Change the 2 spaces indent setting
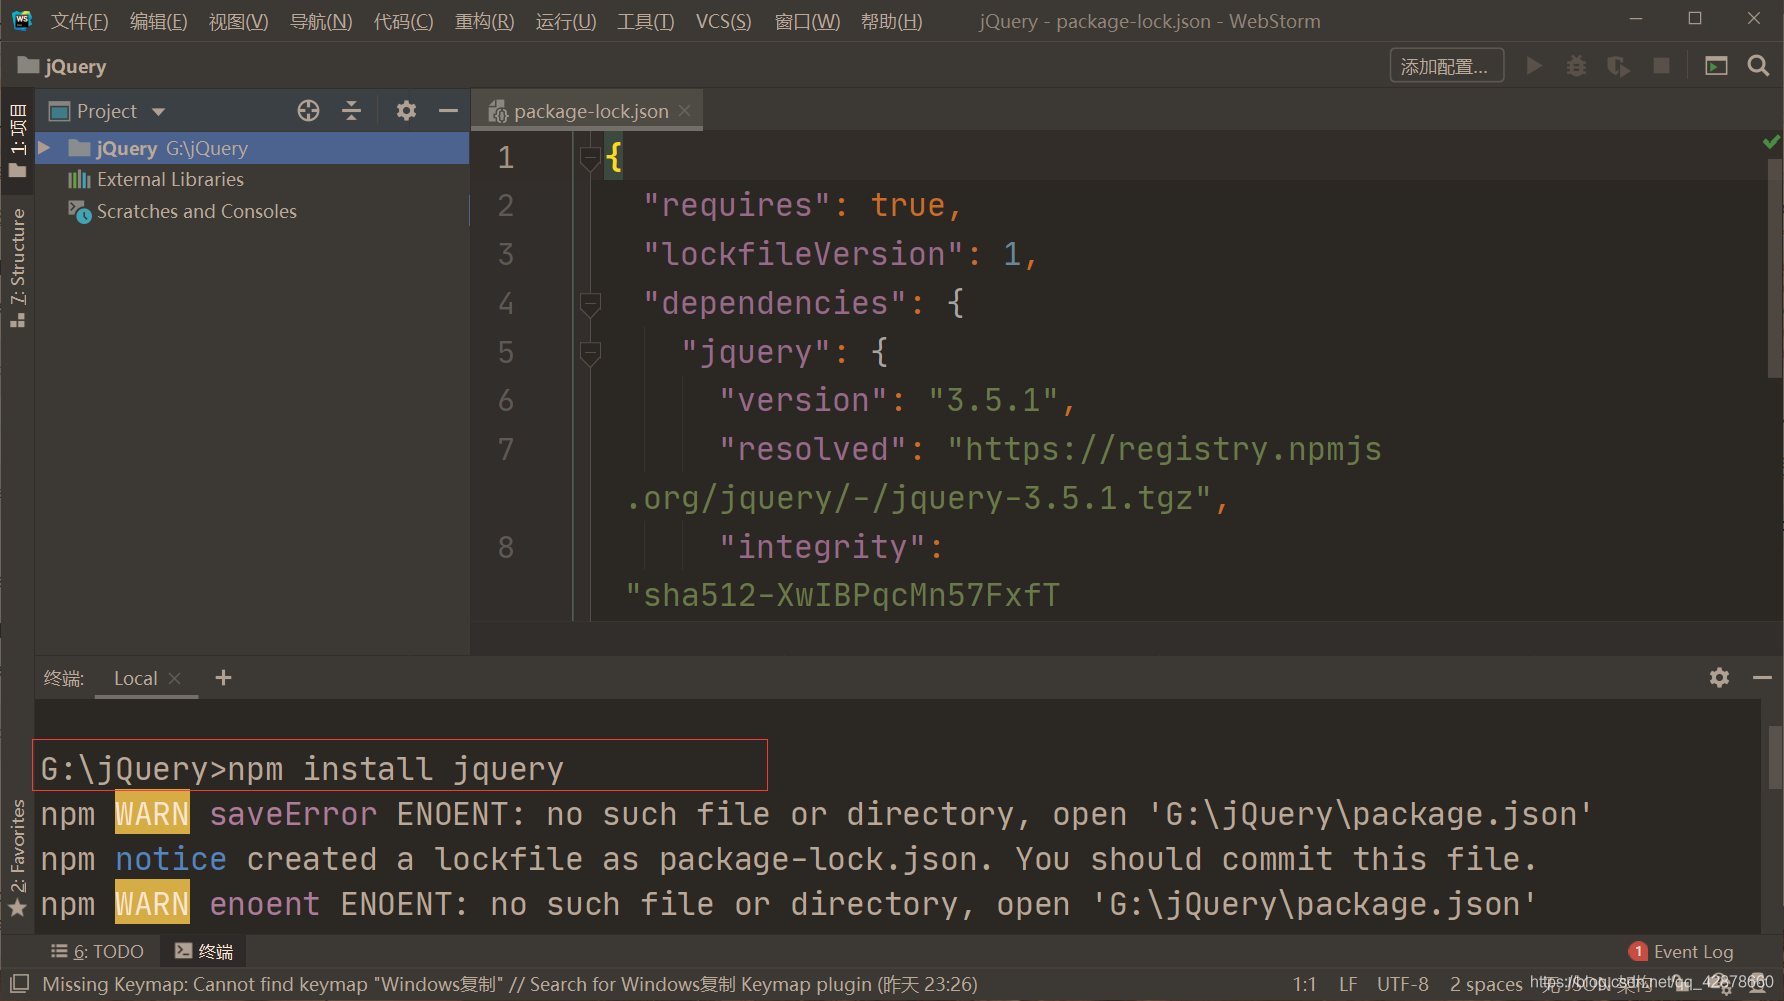Image resolution: width=1784 pixels, height=1001 pixels. [1486, 985]
